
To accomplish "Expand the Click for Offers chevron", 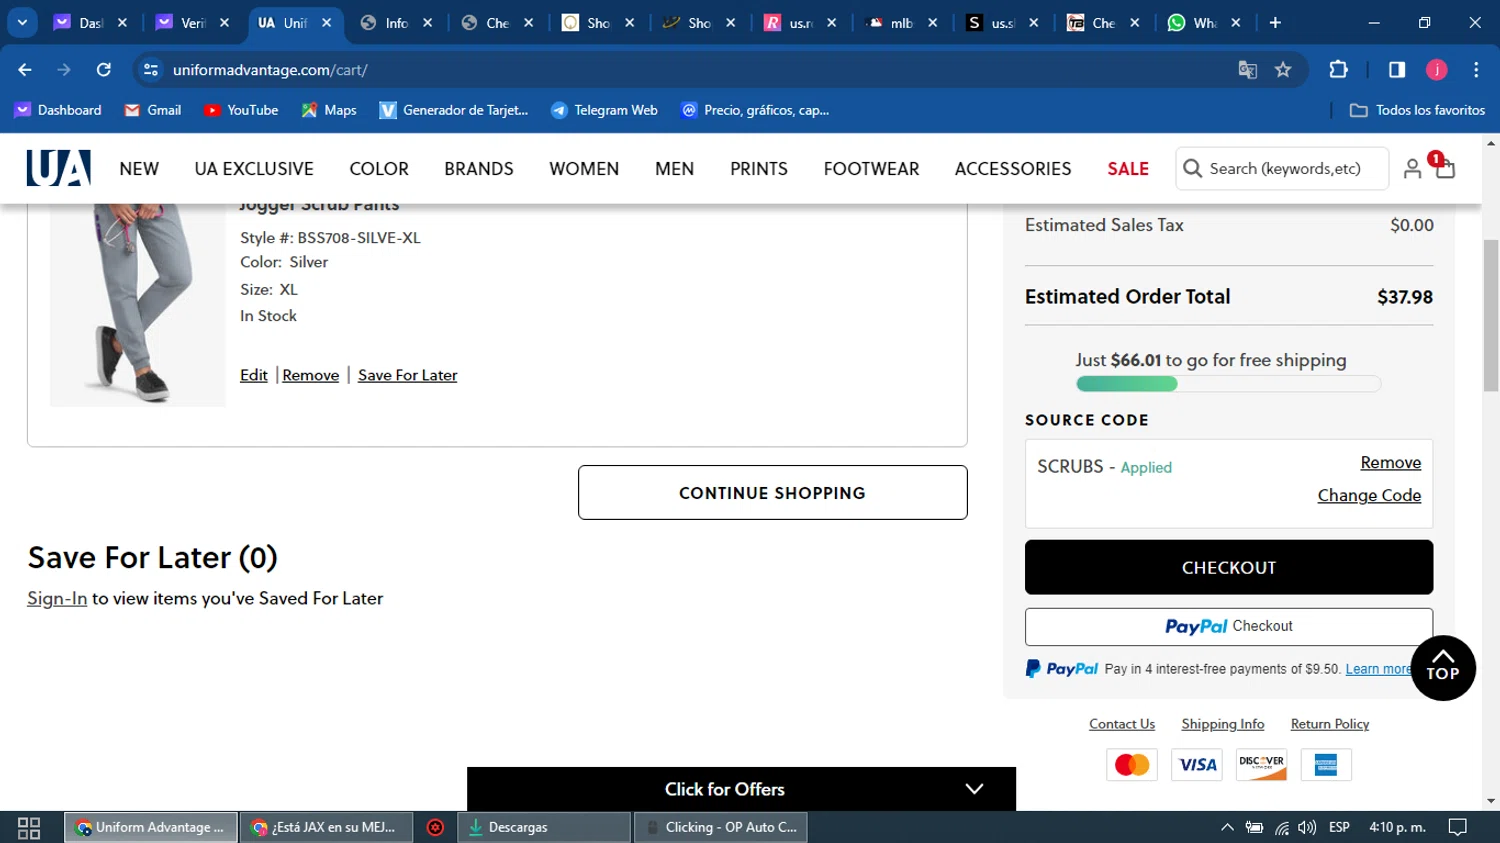I will (974, 789).
